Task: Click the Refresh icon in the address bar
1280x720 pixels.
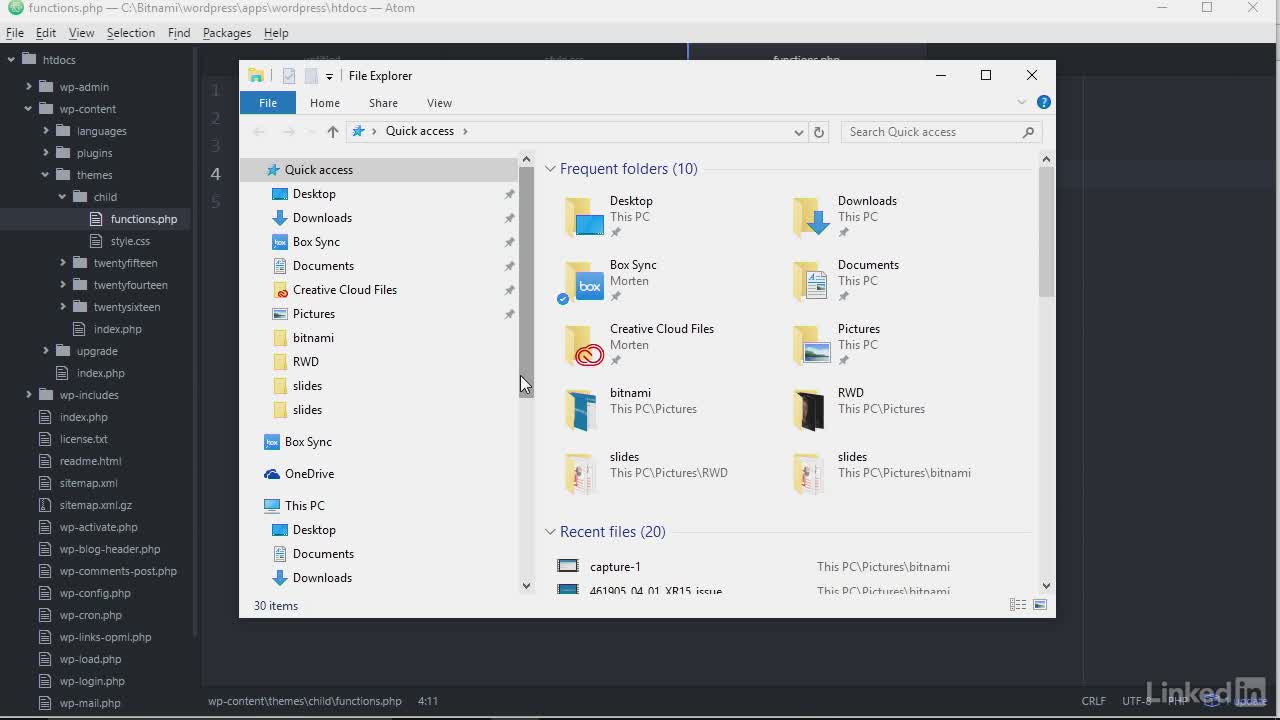Action: (819, 132)
